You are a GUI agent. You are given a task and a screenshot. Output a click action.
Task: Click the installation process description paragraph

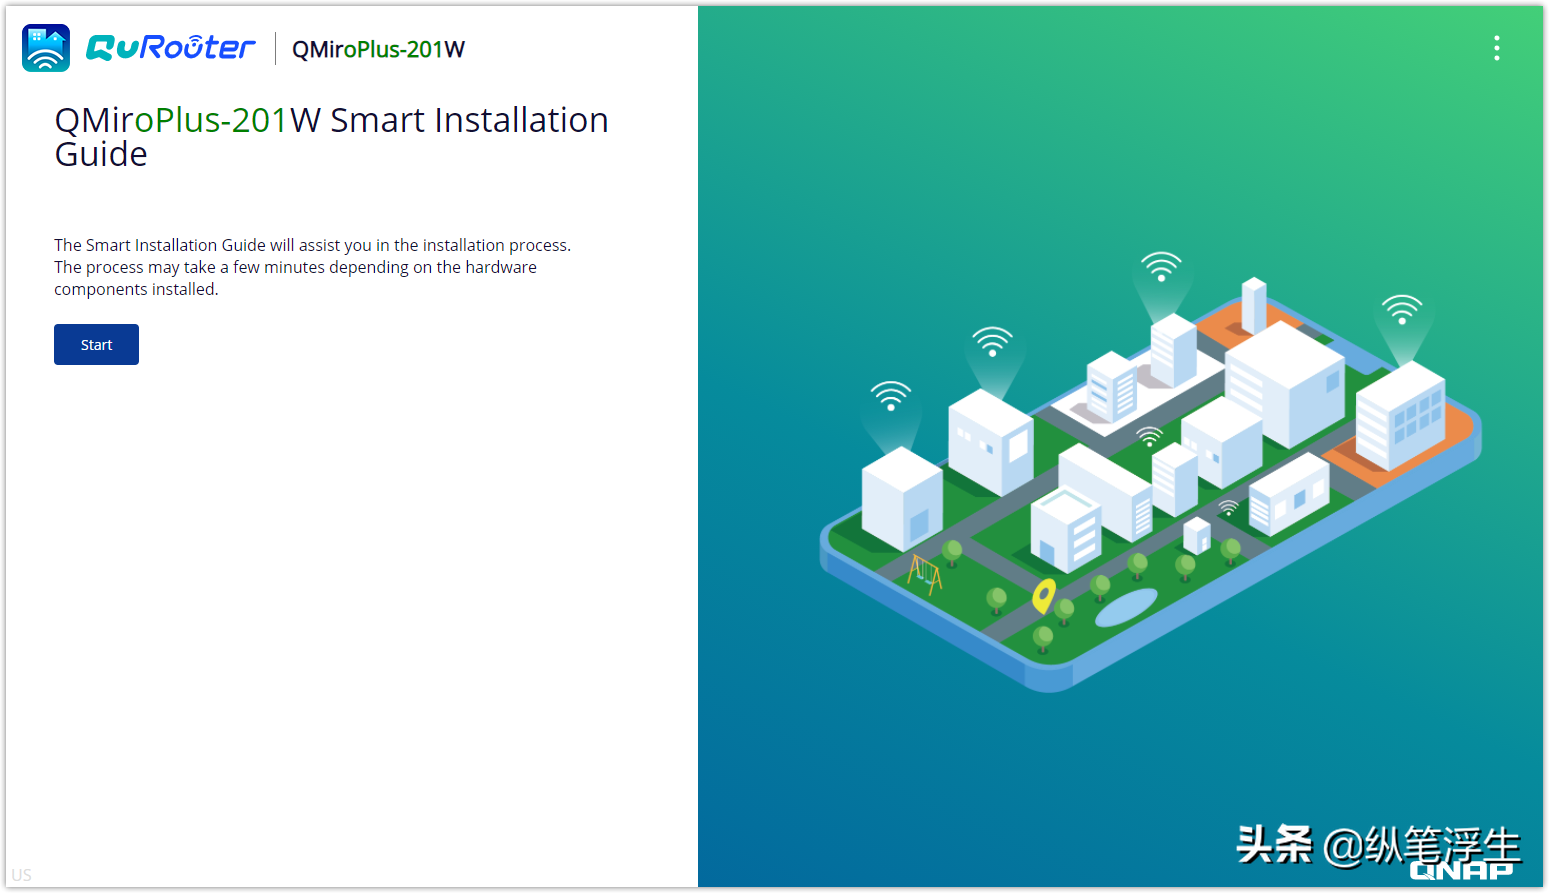[312, 267]
